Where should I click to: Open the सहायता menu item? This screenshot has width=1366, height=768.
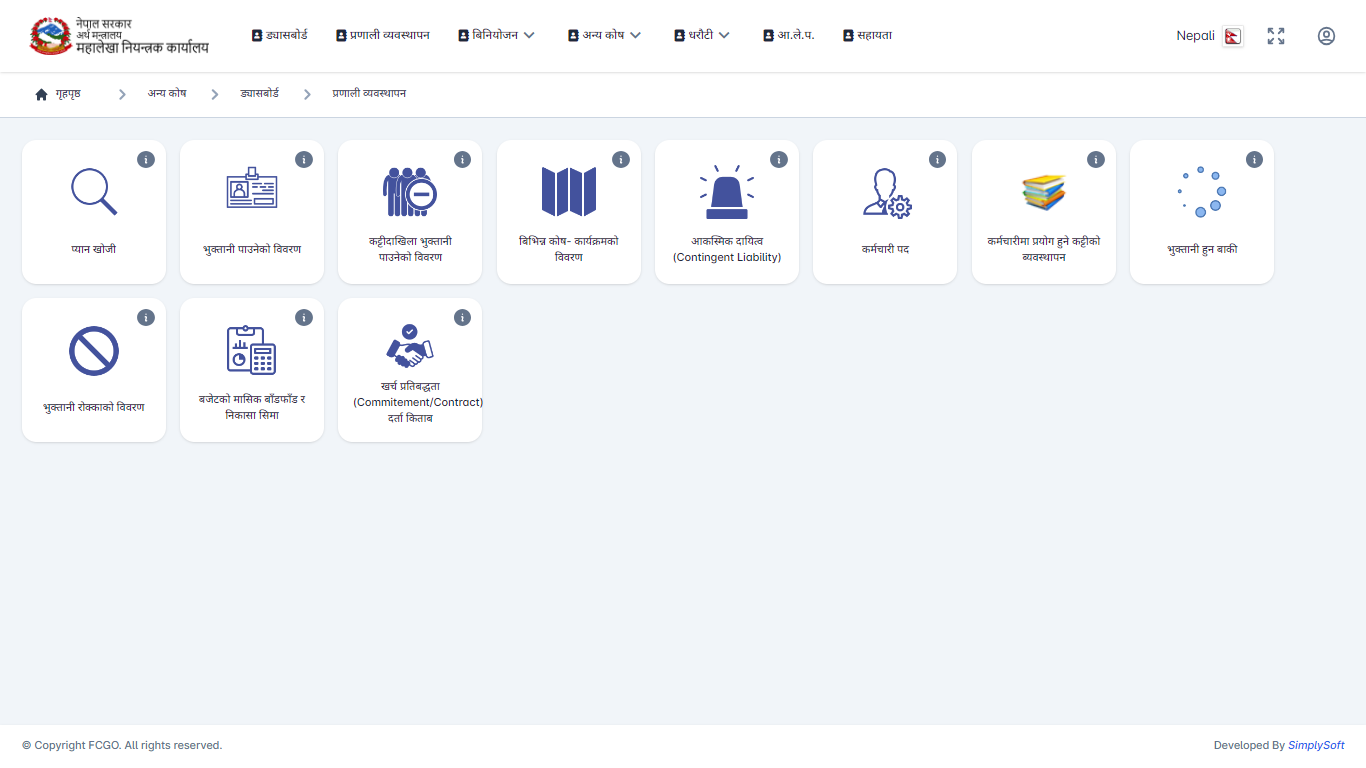coord(867,35)
